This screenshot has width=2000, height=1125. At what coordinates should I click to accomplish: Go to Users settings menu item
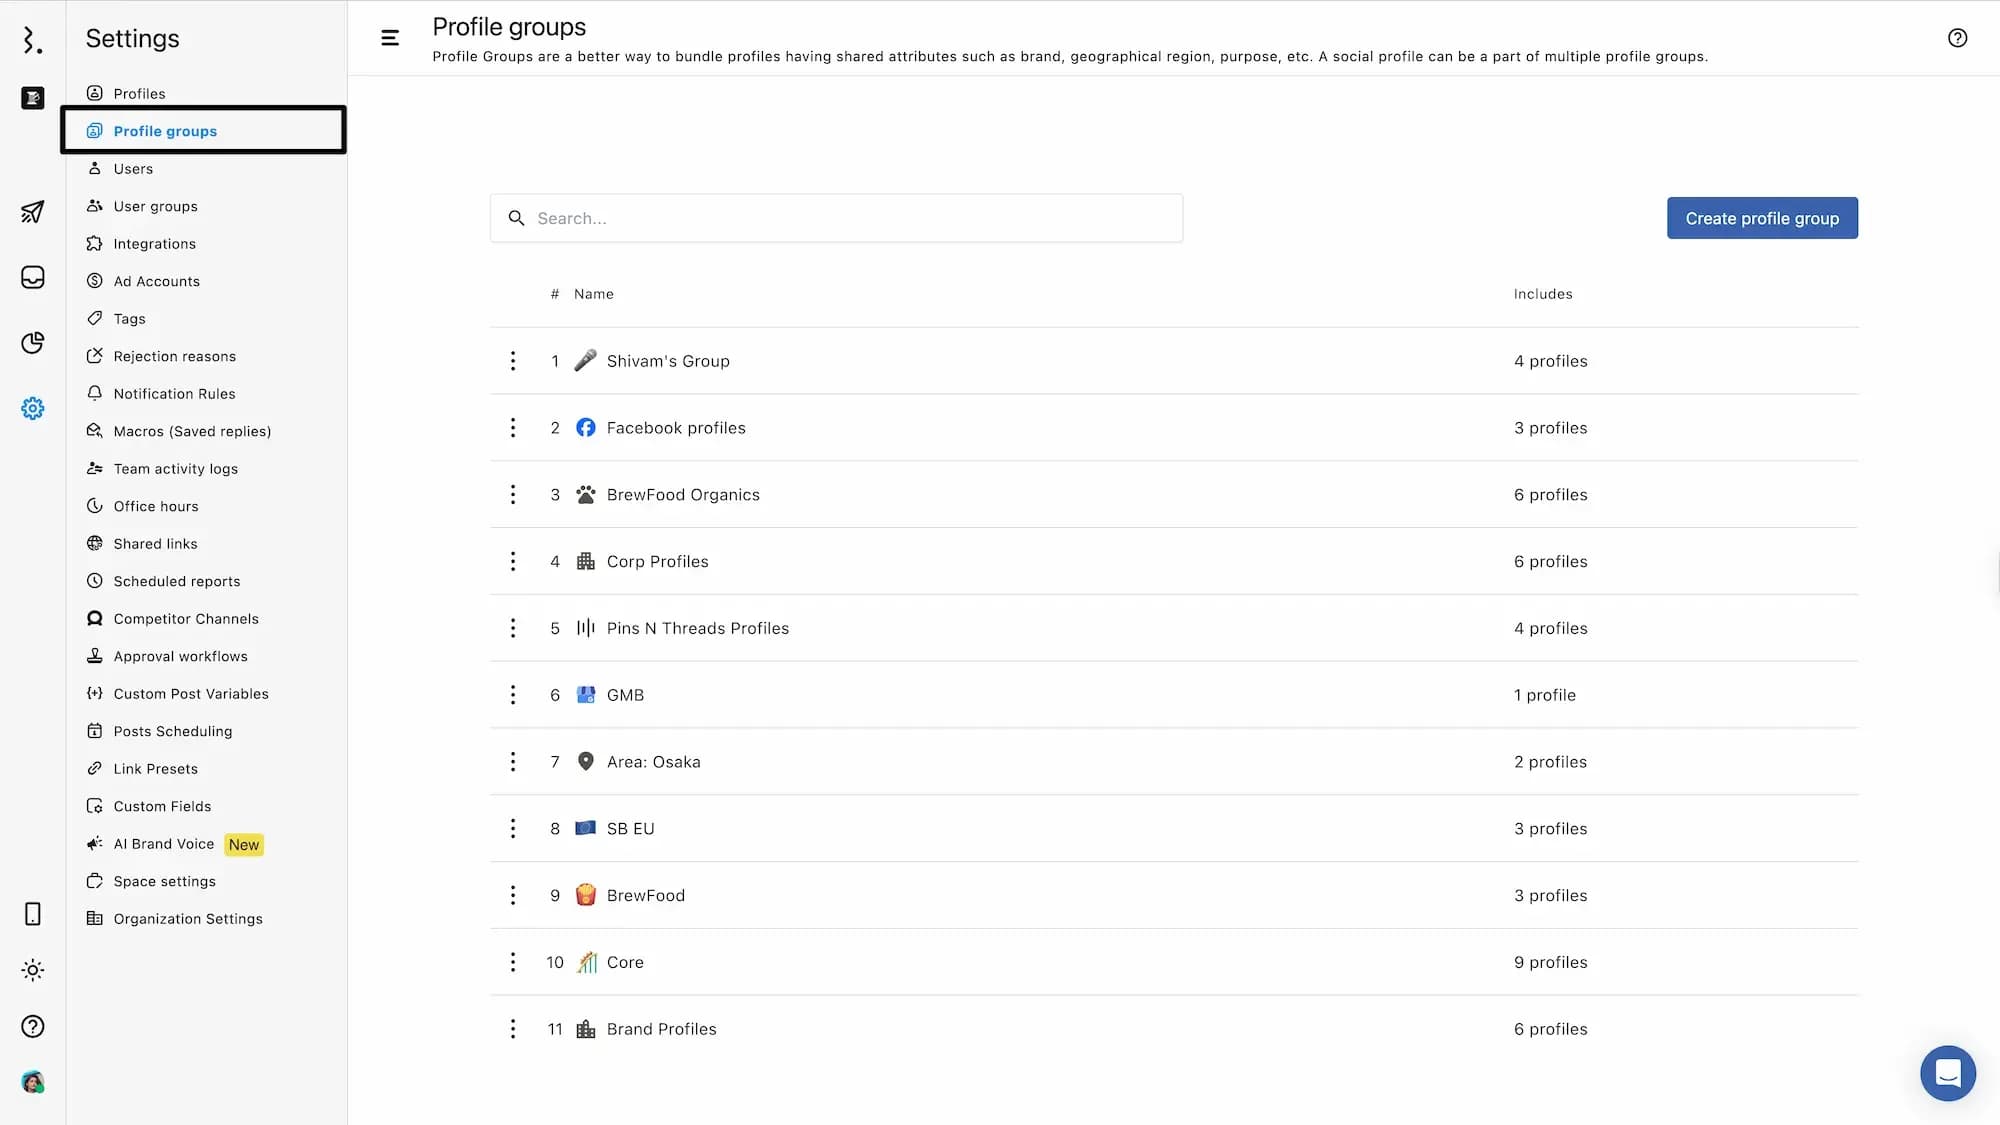[133, 169]
